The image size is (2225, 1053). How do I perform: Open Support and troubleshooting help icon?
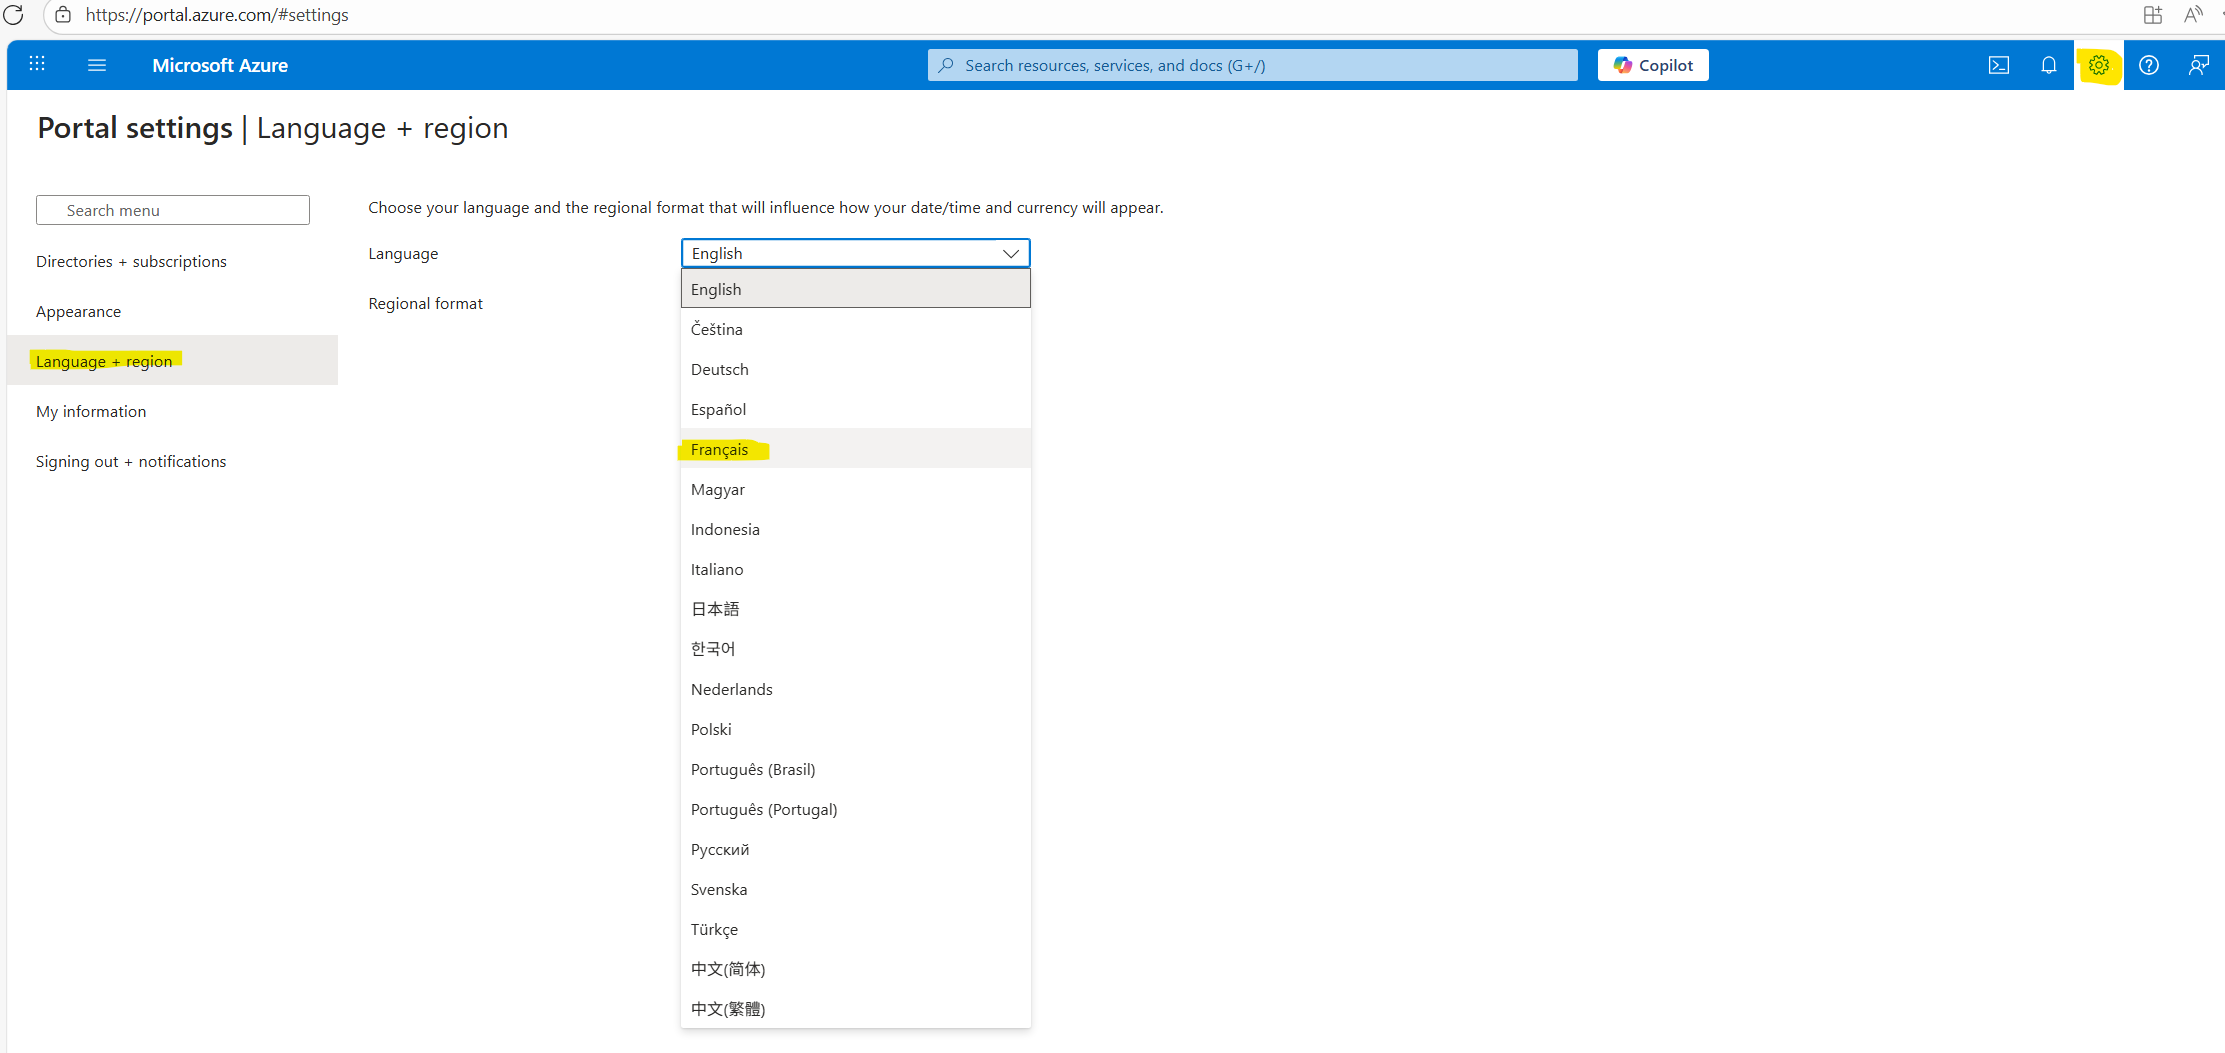pyautogui.click(x=2148, y=65)
